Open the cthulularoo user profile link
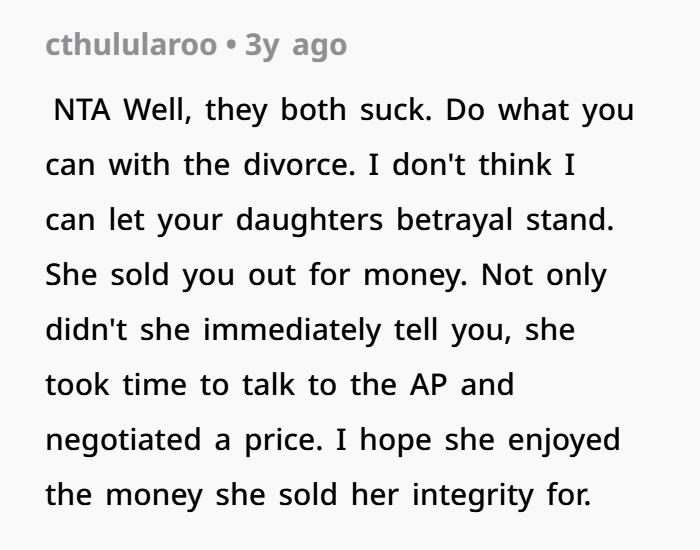 pyautogui.click(x=130, y=45)
